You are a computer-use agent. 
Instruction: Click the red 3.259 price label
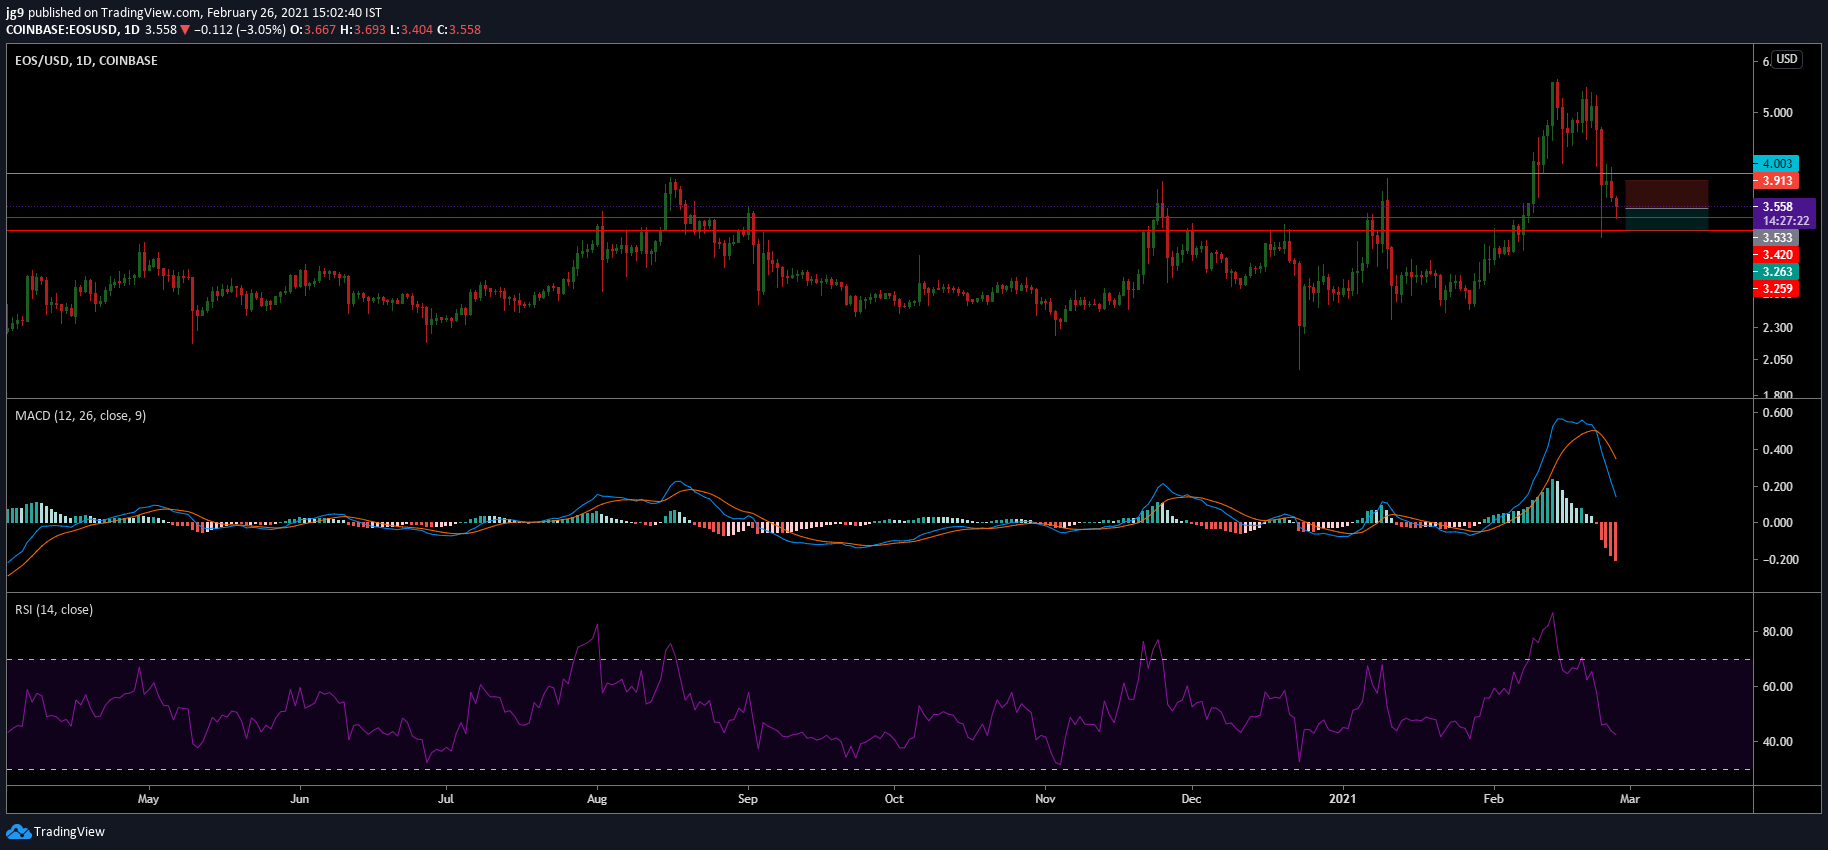click(1776, 289)
